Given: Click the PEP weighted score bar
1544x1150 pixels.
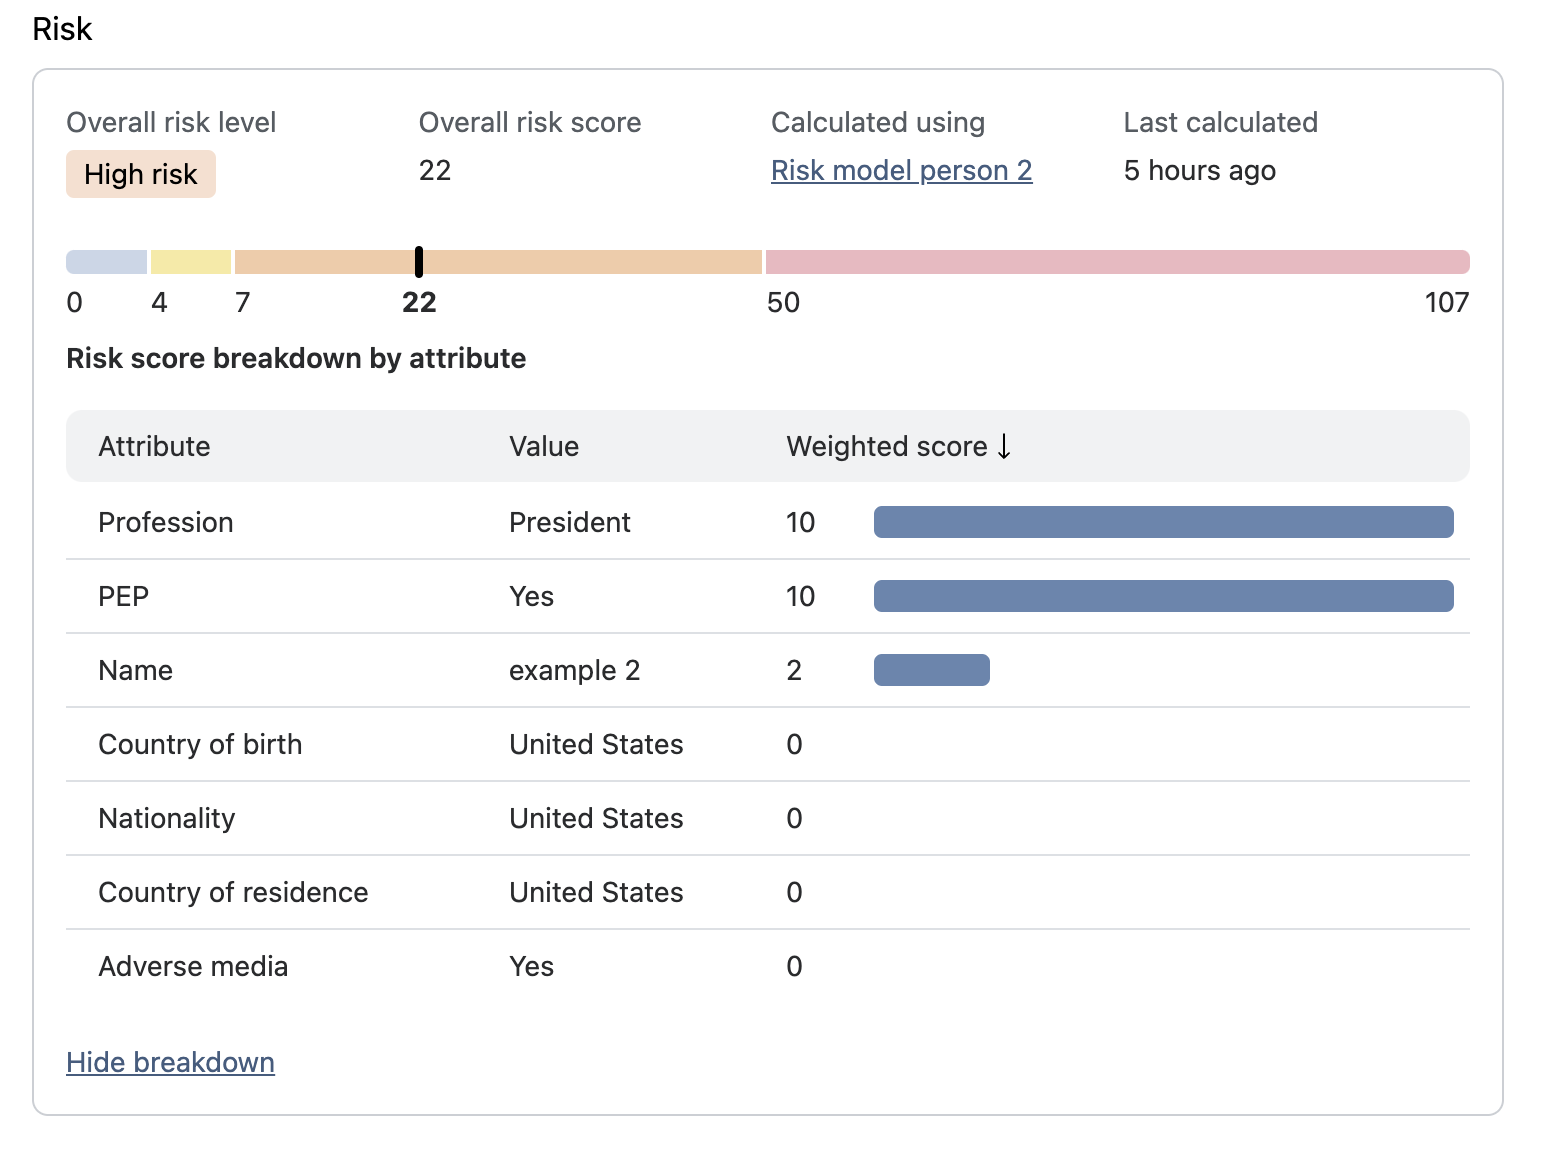Looking at the screenshot, I should (x=1163, y=596).
